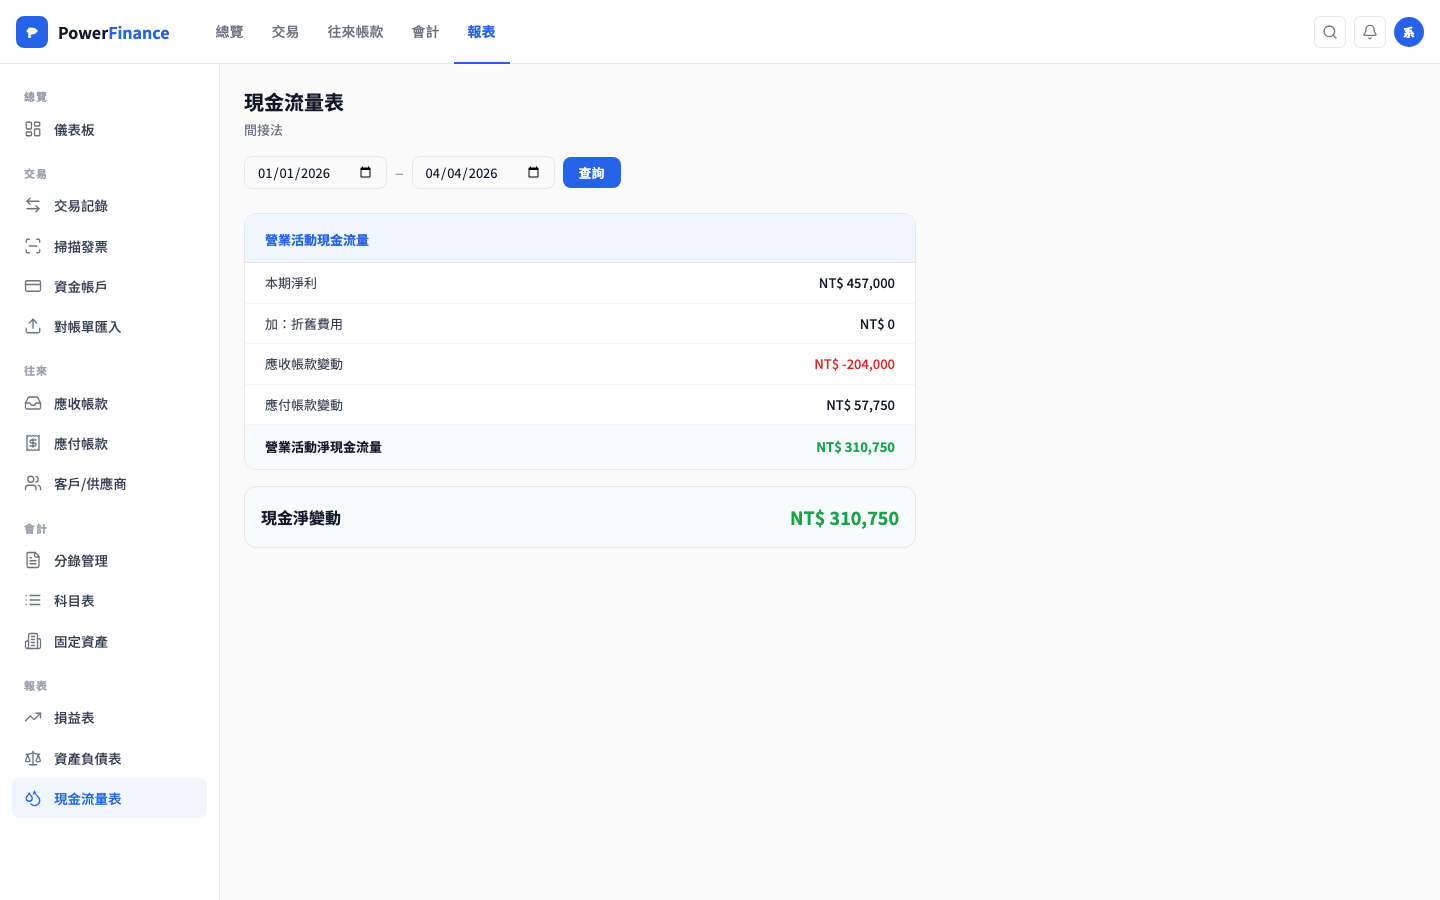
Task: Select the 固定資產 fixed assets icon
Action: (32, 641)
